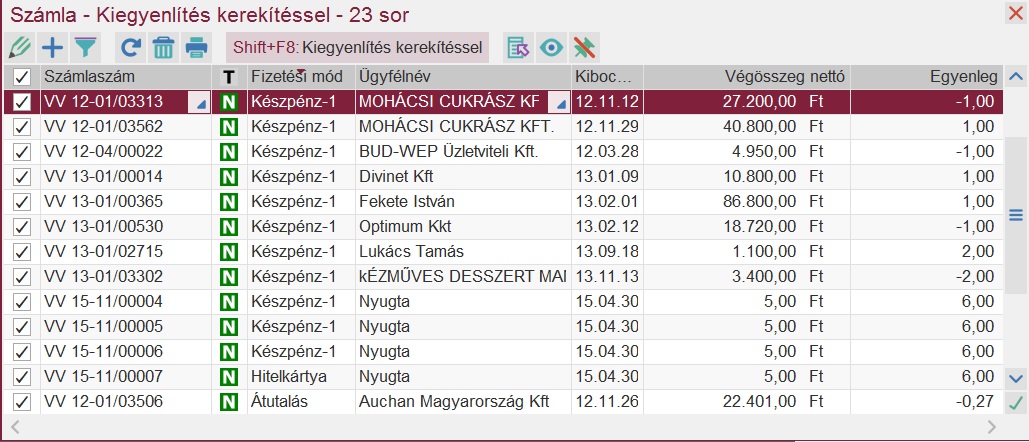Confirm with the green checkmark at bottom right
This screenshot has height=442, width=1029.
point(1016,403)
